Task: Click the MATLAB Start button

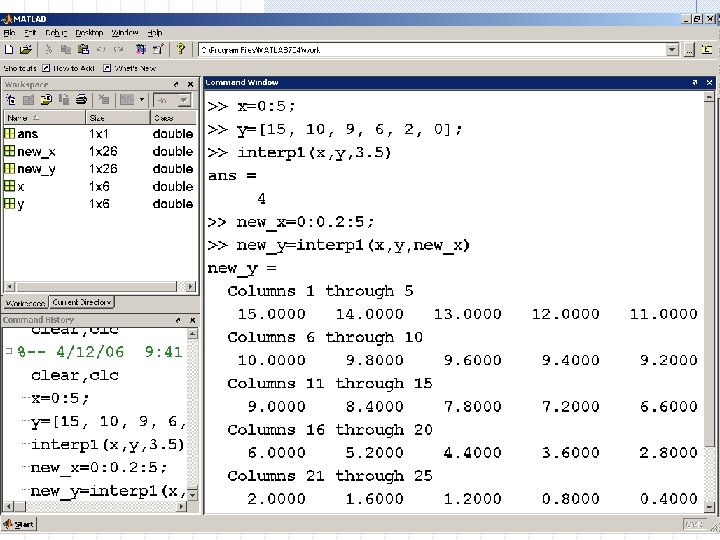Action: (x=19, y=524)
